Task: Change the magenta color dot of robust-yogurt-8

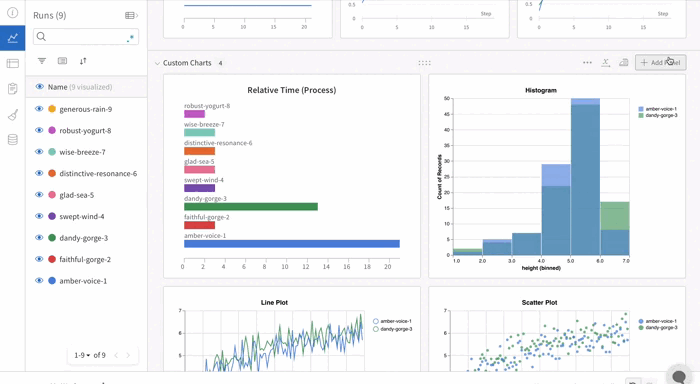Action: [52, 130]
